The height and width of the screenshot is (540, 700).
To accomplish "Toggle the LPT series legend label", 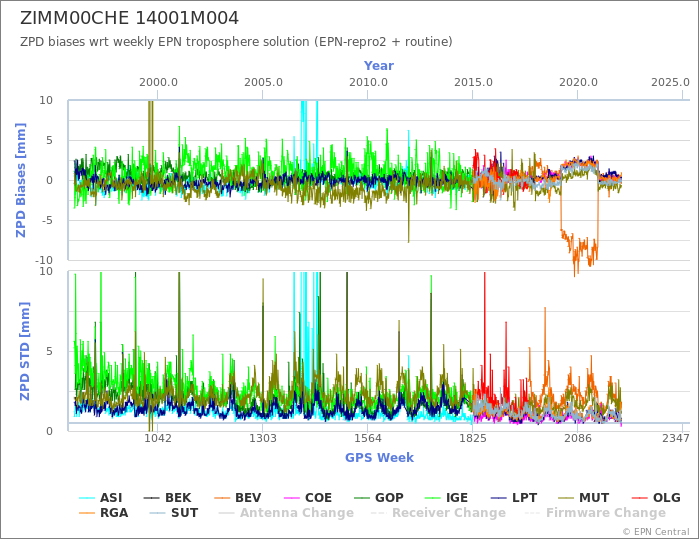I will (x=514, y=497).
